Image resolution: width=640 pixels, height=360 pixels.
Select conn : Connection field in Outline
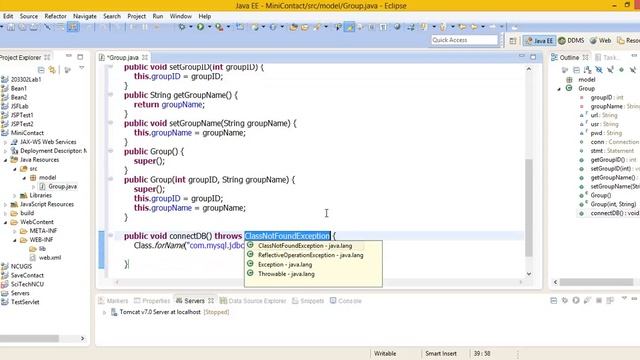614,142
